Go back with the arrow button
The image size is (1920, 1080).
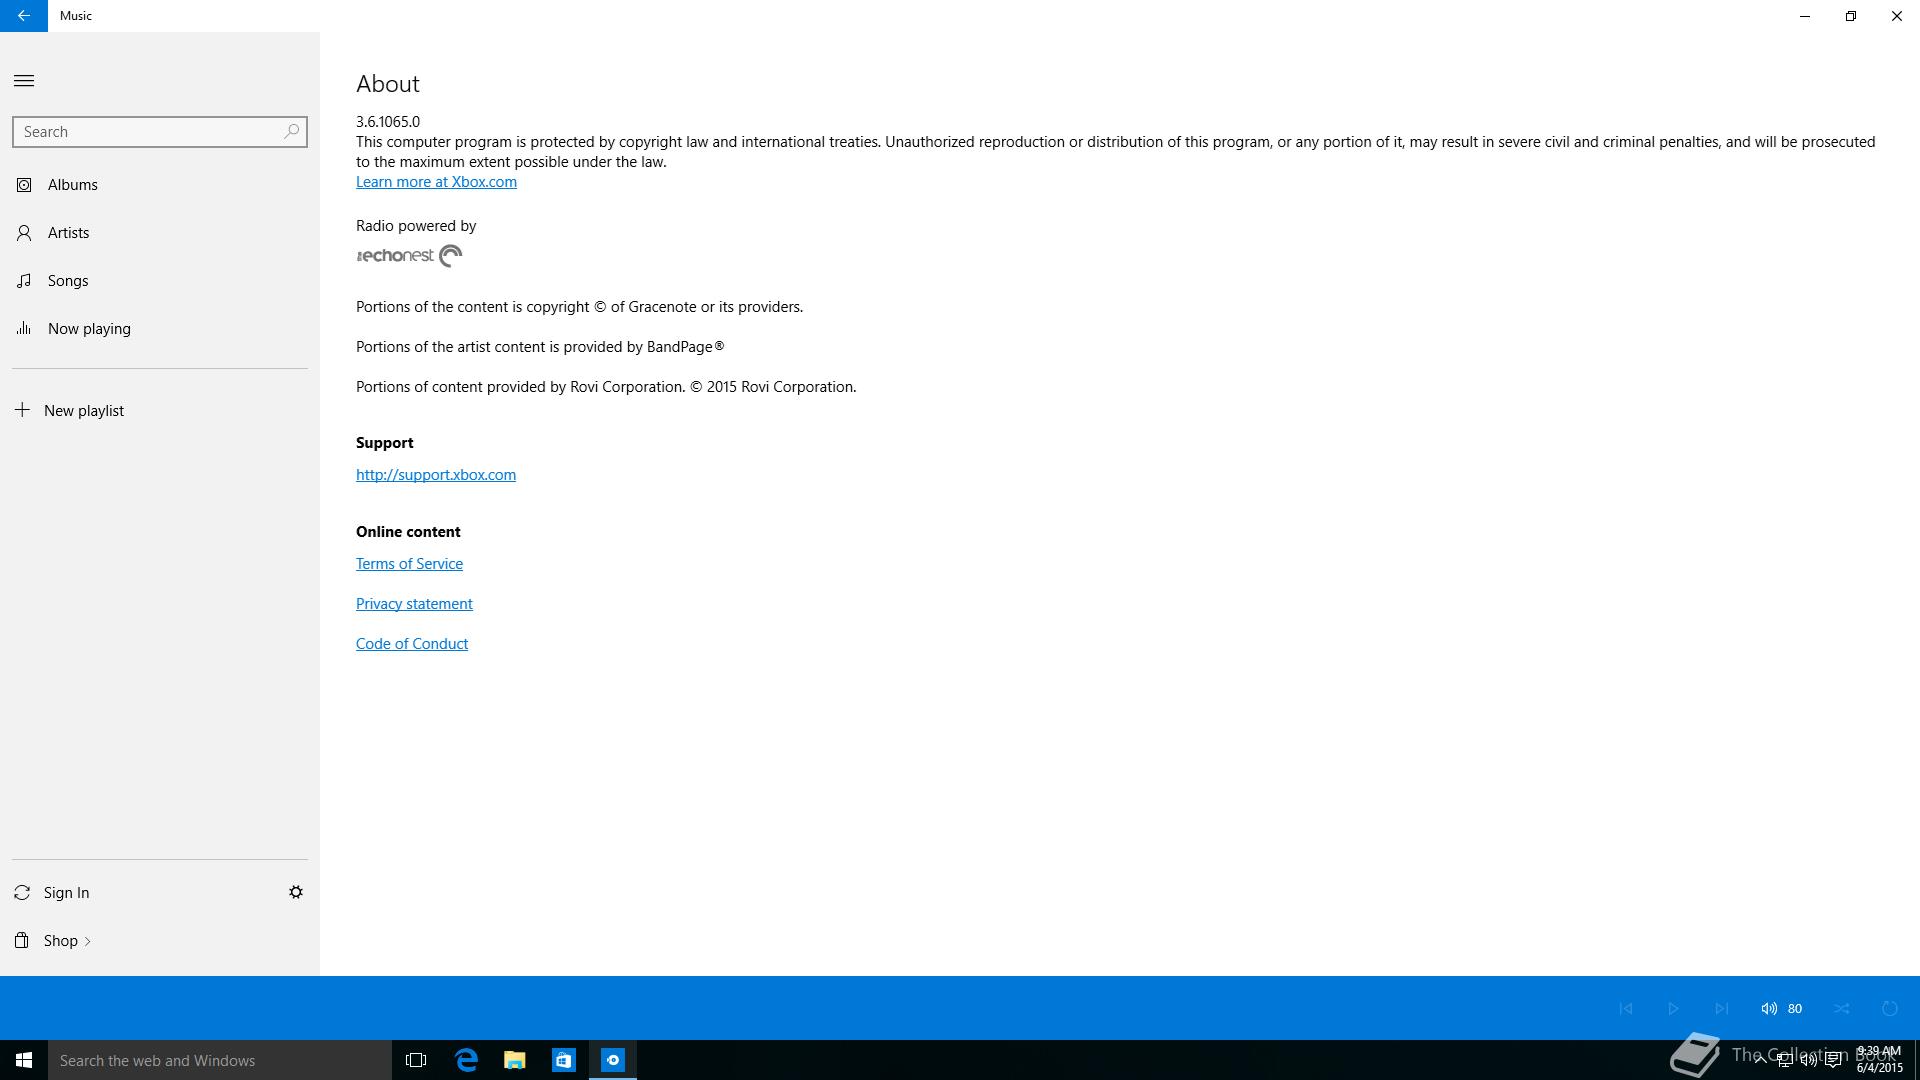point(24,16)
